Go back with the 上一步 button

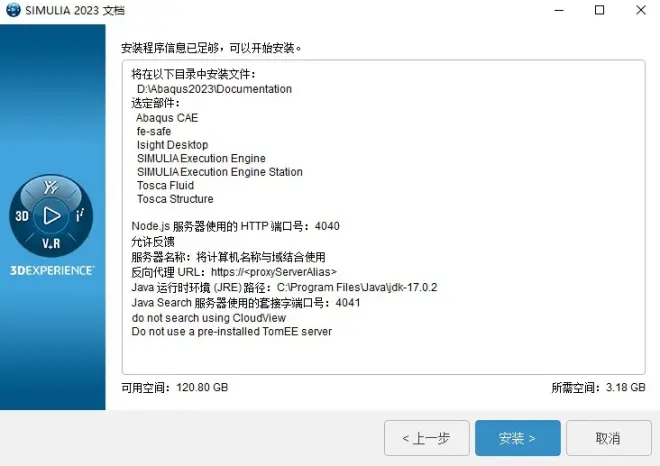(x=426, y=438)
